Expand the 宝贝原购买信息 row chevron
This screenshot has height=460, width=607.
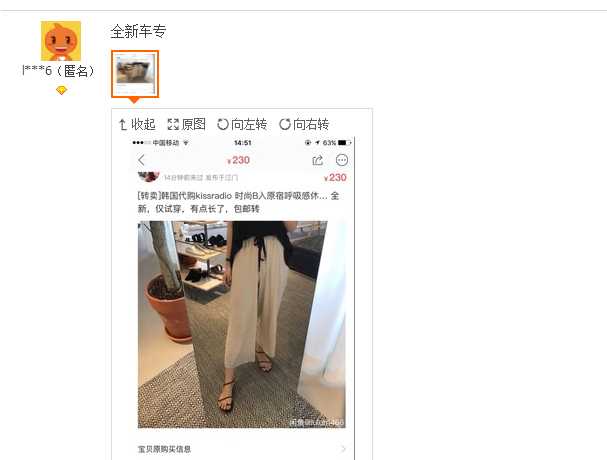[343, 449]
